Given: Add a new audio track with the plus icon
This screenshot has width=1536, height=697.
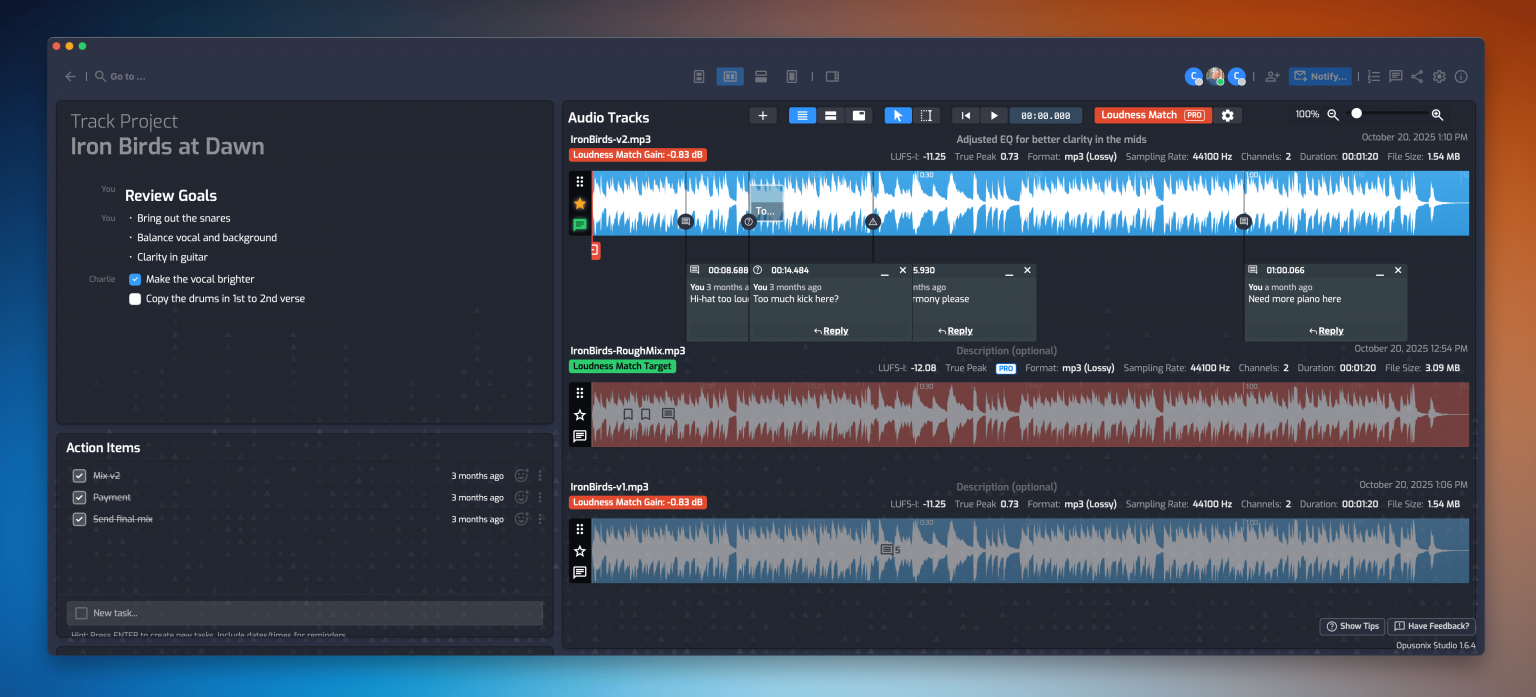Looking at the screenshot, I should (x=763, y=115).
